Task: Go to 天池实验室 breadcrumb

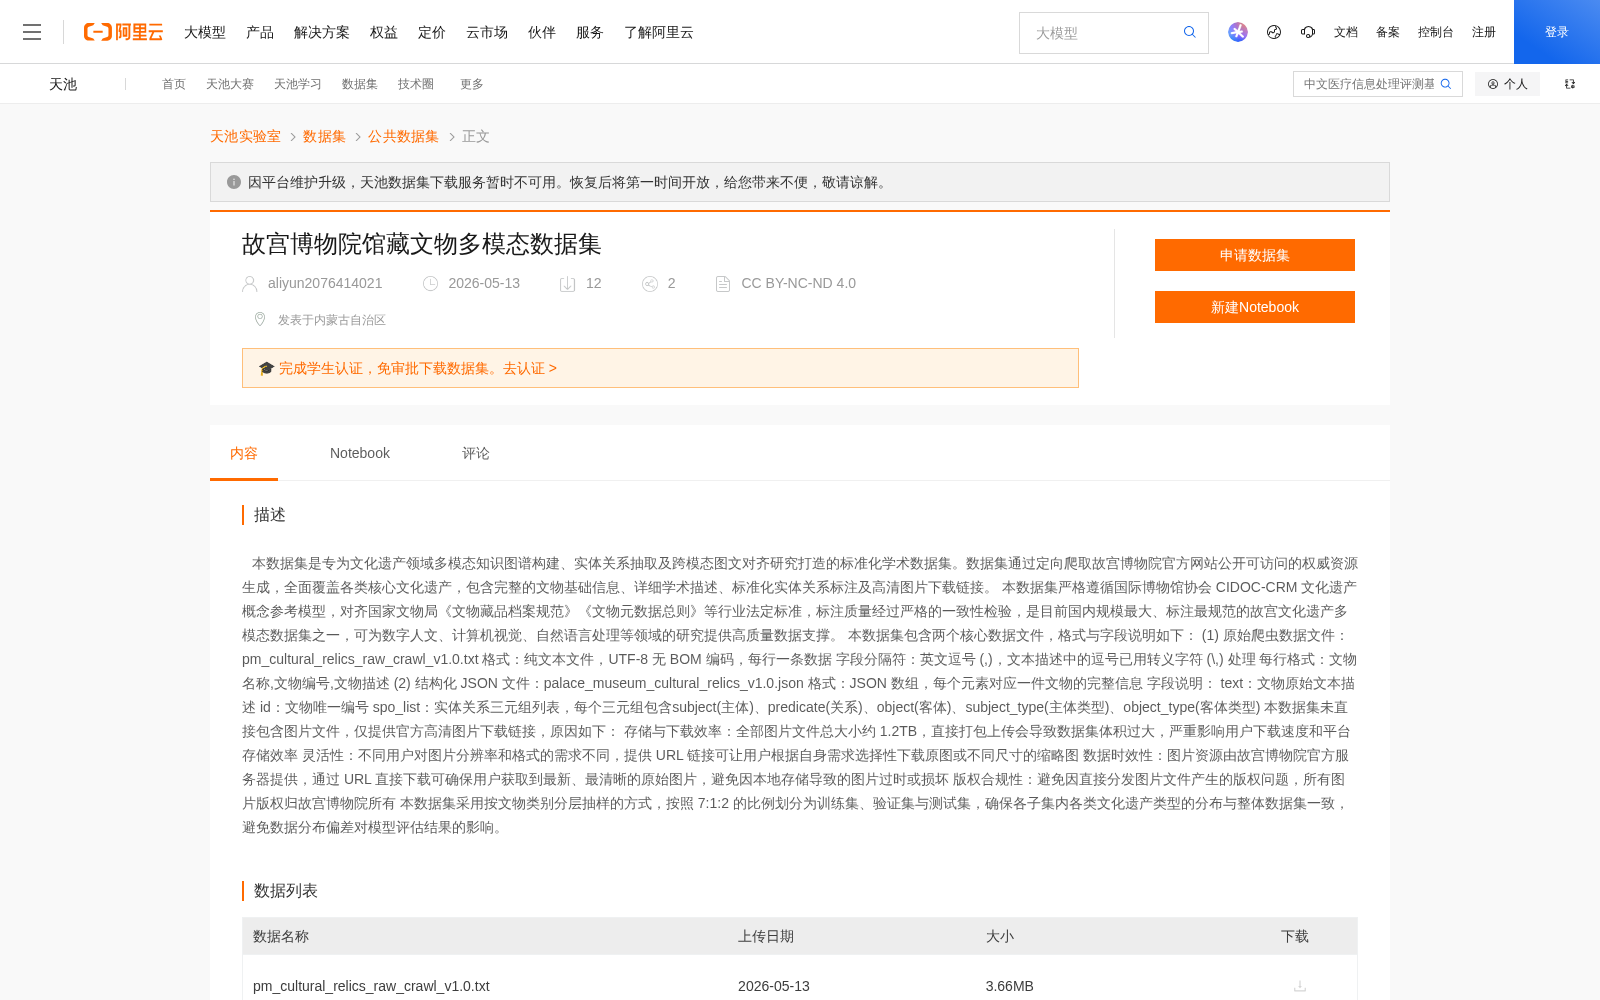Action: point(246,136)
